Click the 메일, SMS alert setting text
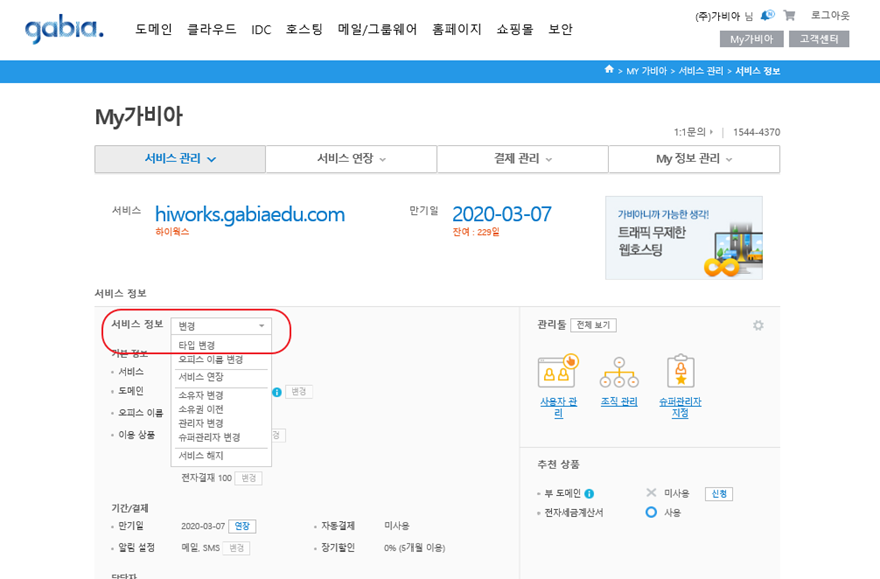Image resolution: width=880 pixels, height=579 pixels. tap(200, 548)
